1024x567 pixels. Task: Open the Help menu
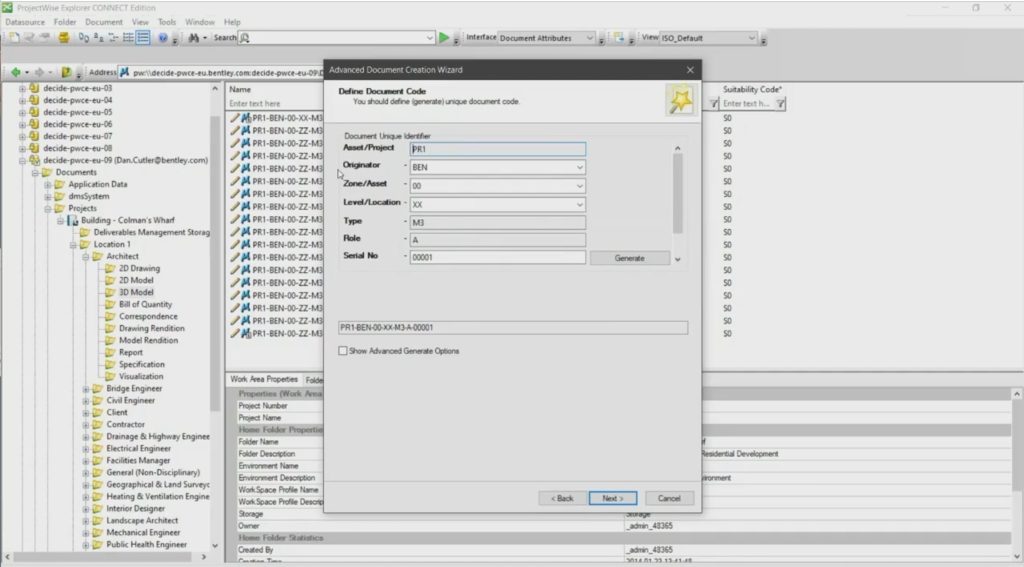[x=232, y=22]
